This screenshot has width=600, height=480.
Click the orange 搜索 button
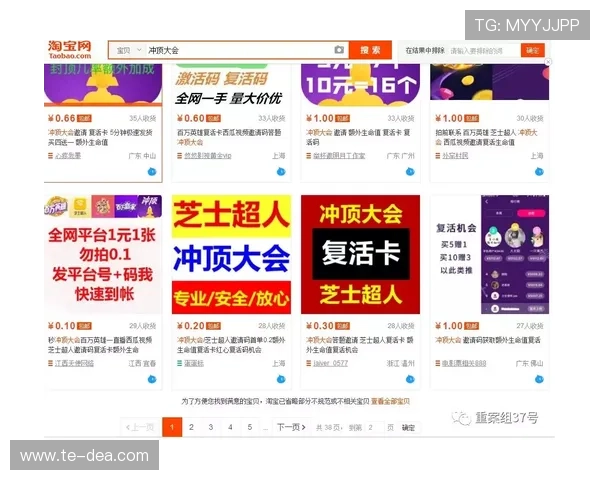point(370,50)
